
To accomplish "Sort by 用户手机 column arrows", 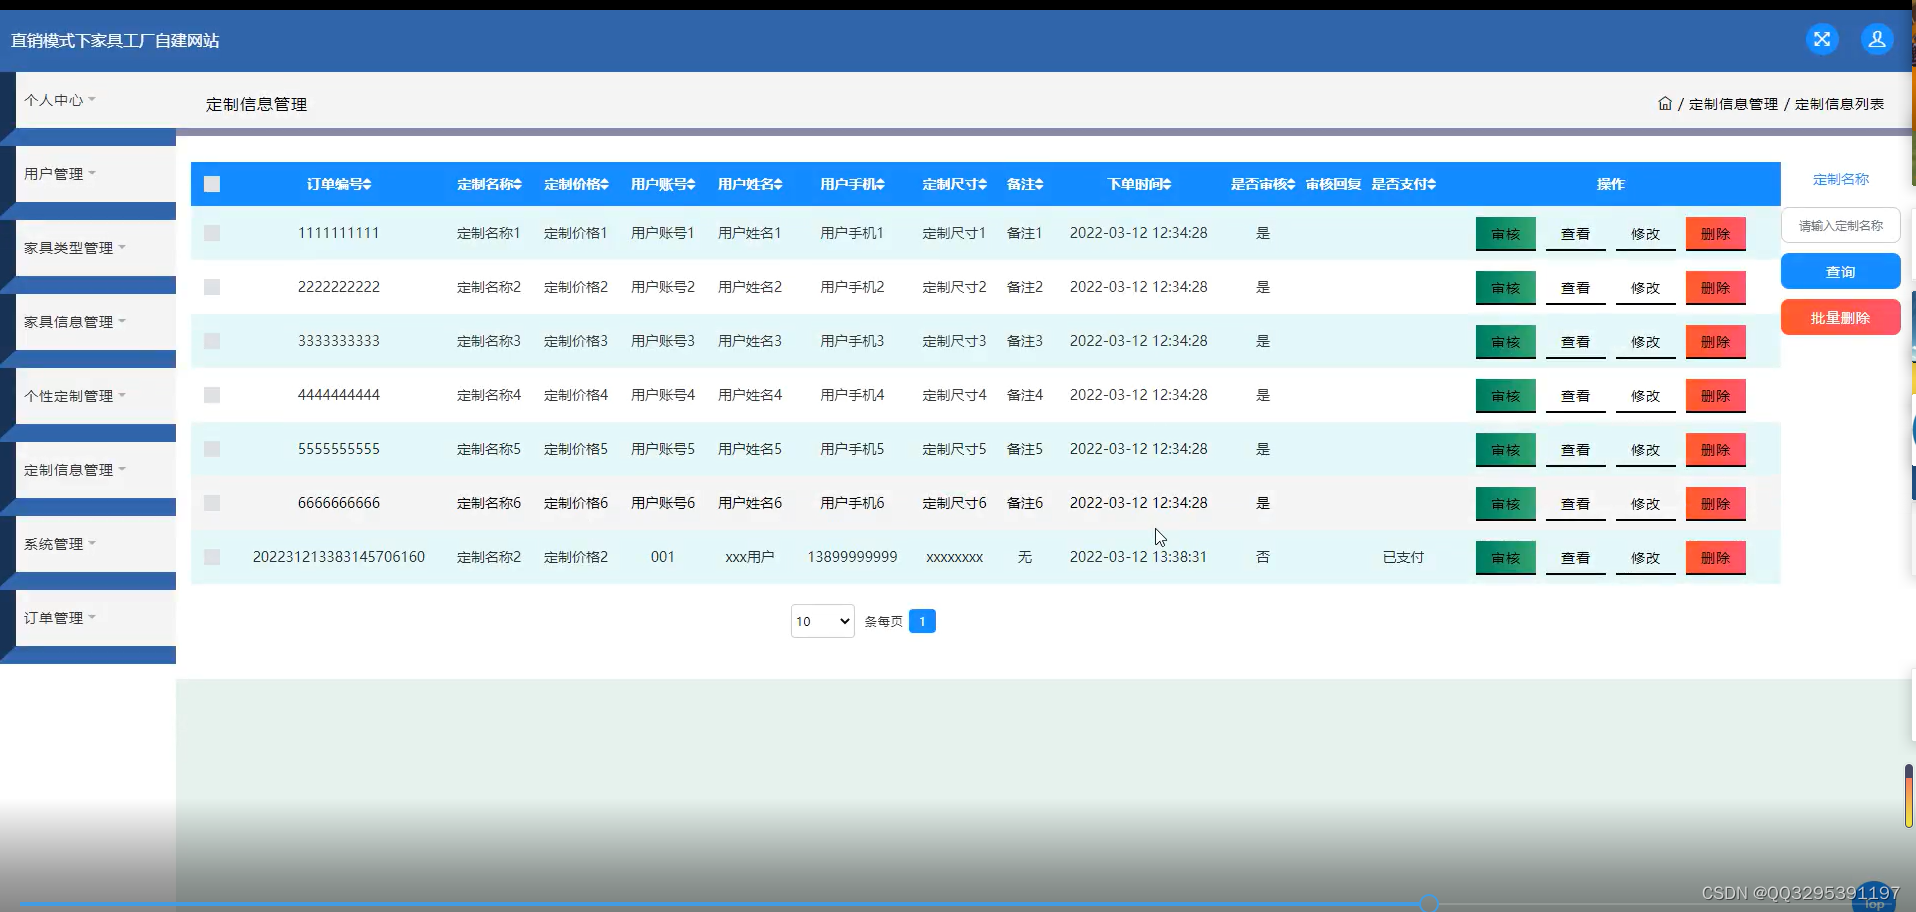I will (880, 184).
